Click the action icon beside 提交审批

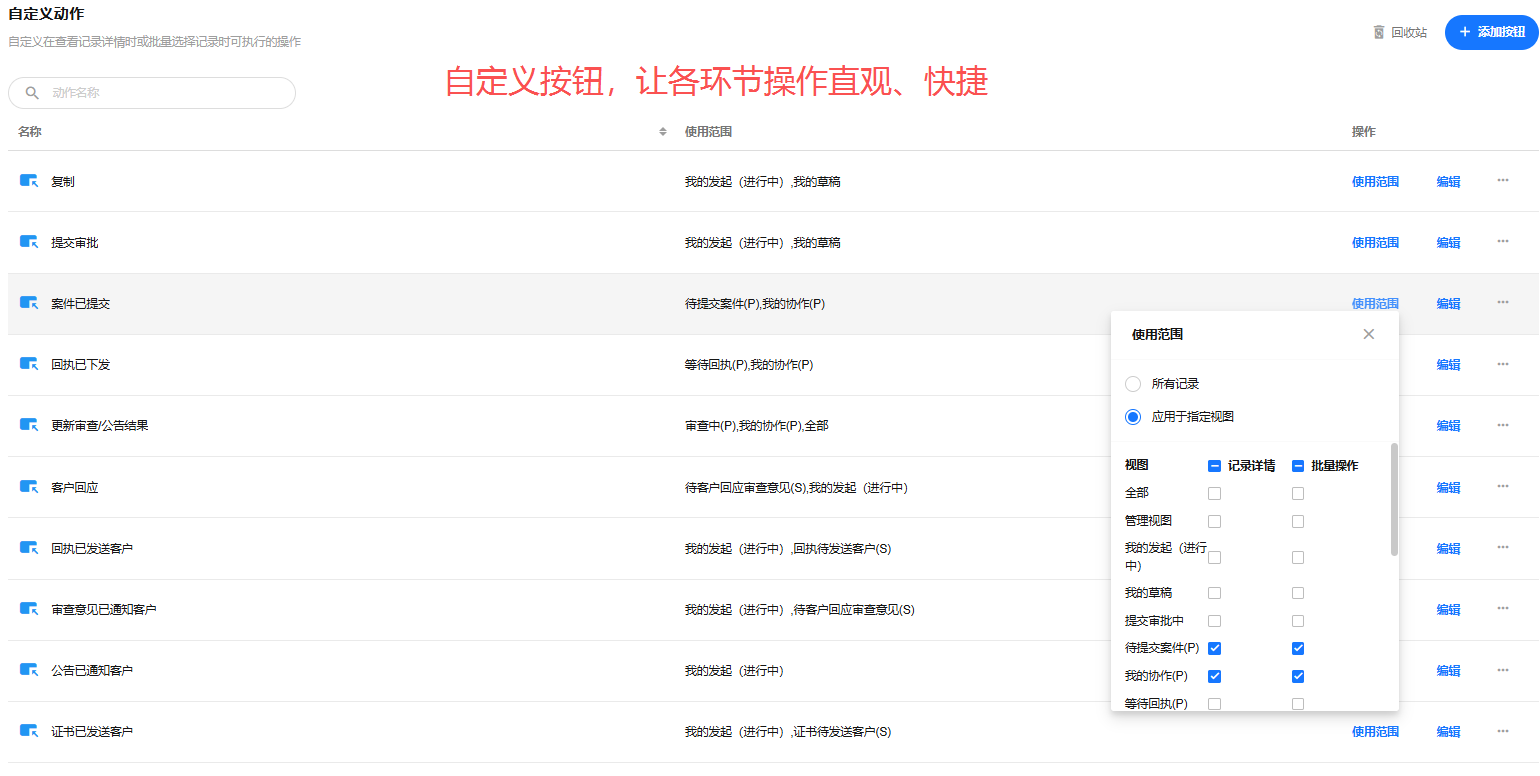[x=29, y=242]
